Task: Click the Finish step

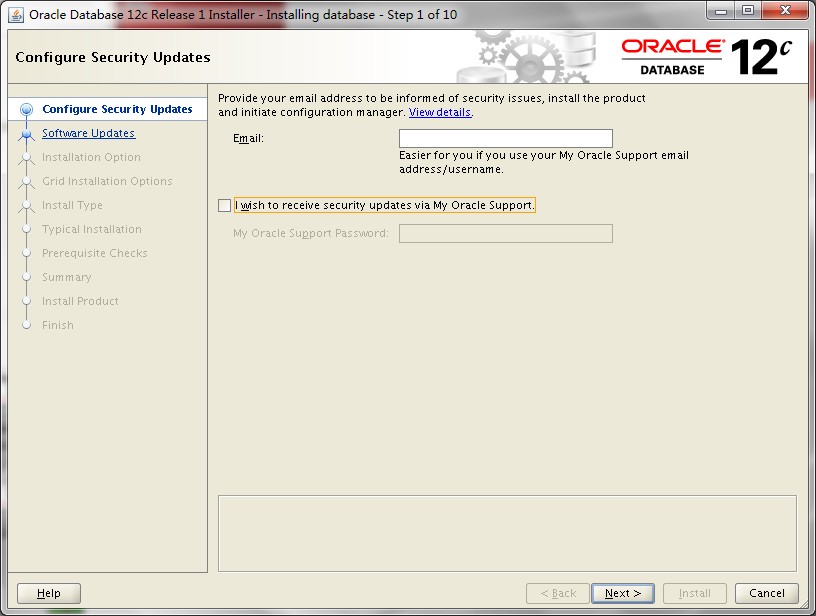Action: [x=58, y=325]
